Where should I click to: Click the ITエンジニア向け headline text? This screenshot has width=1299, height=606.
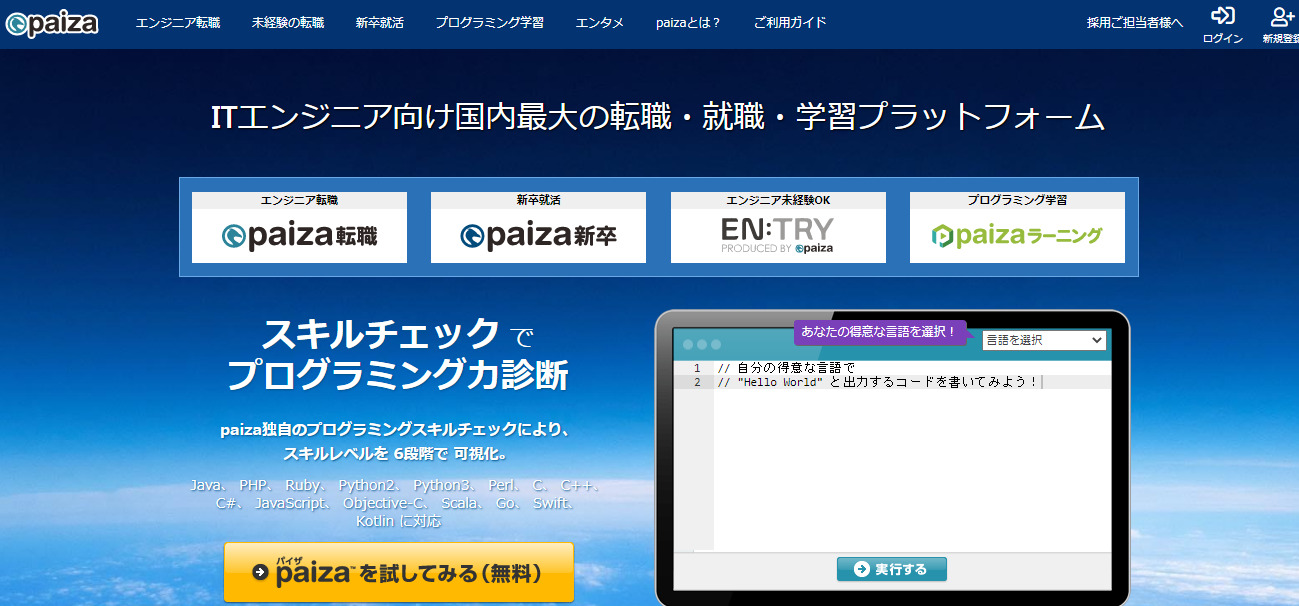tap(658, 117)
